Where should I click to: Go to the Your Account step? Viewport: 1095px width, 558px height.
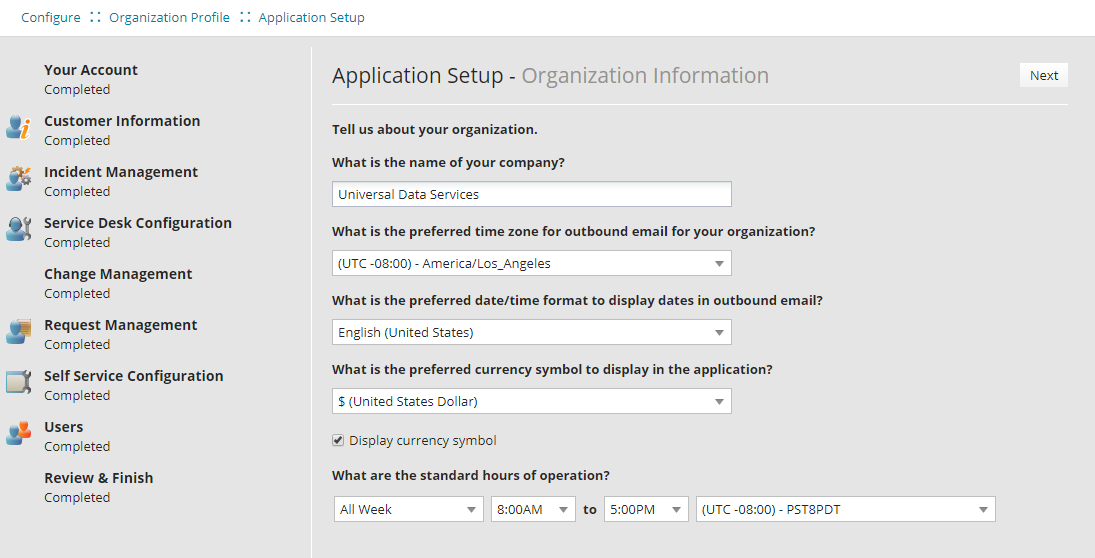(x=91, y=70)
